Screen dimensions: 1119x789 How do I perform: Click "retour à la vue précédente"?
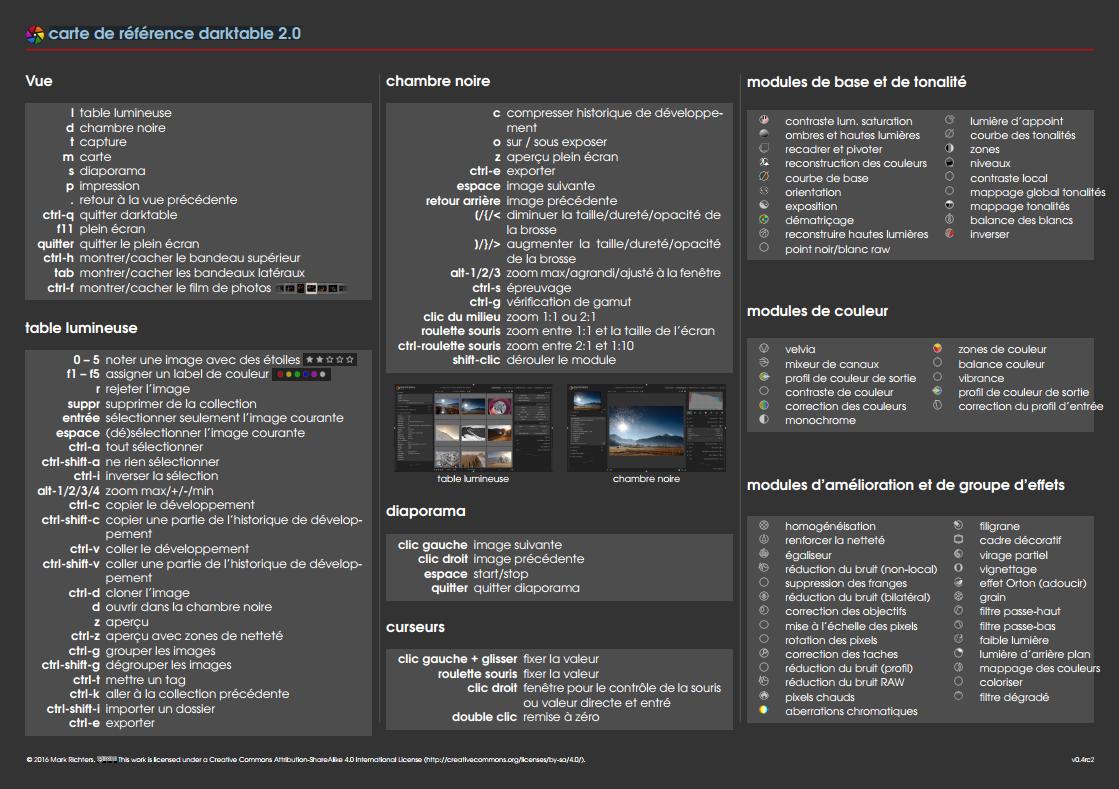pyautogui.click(x=158, y=200)
